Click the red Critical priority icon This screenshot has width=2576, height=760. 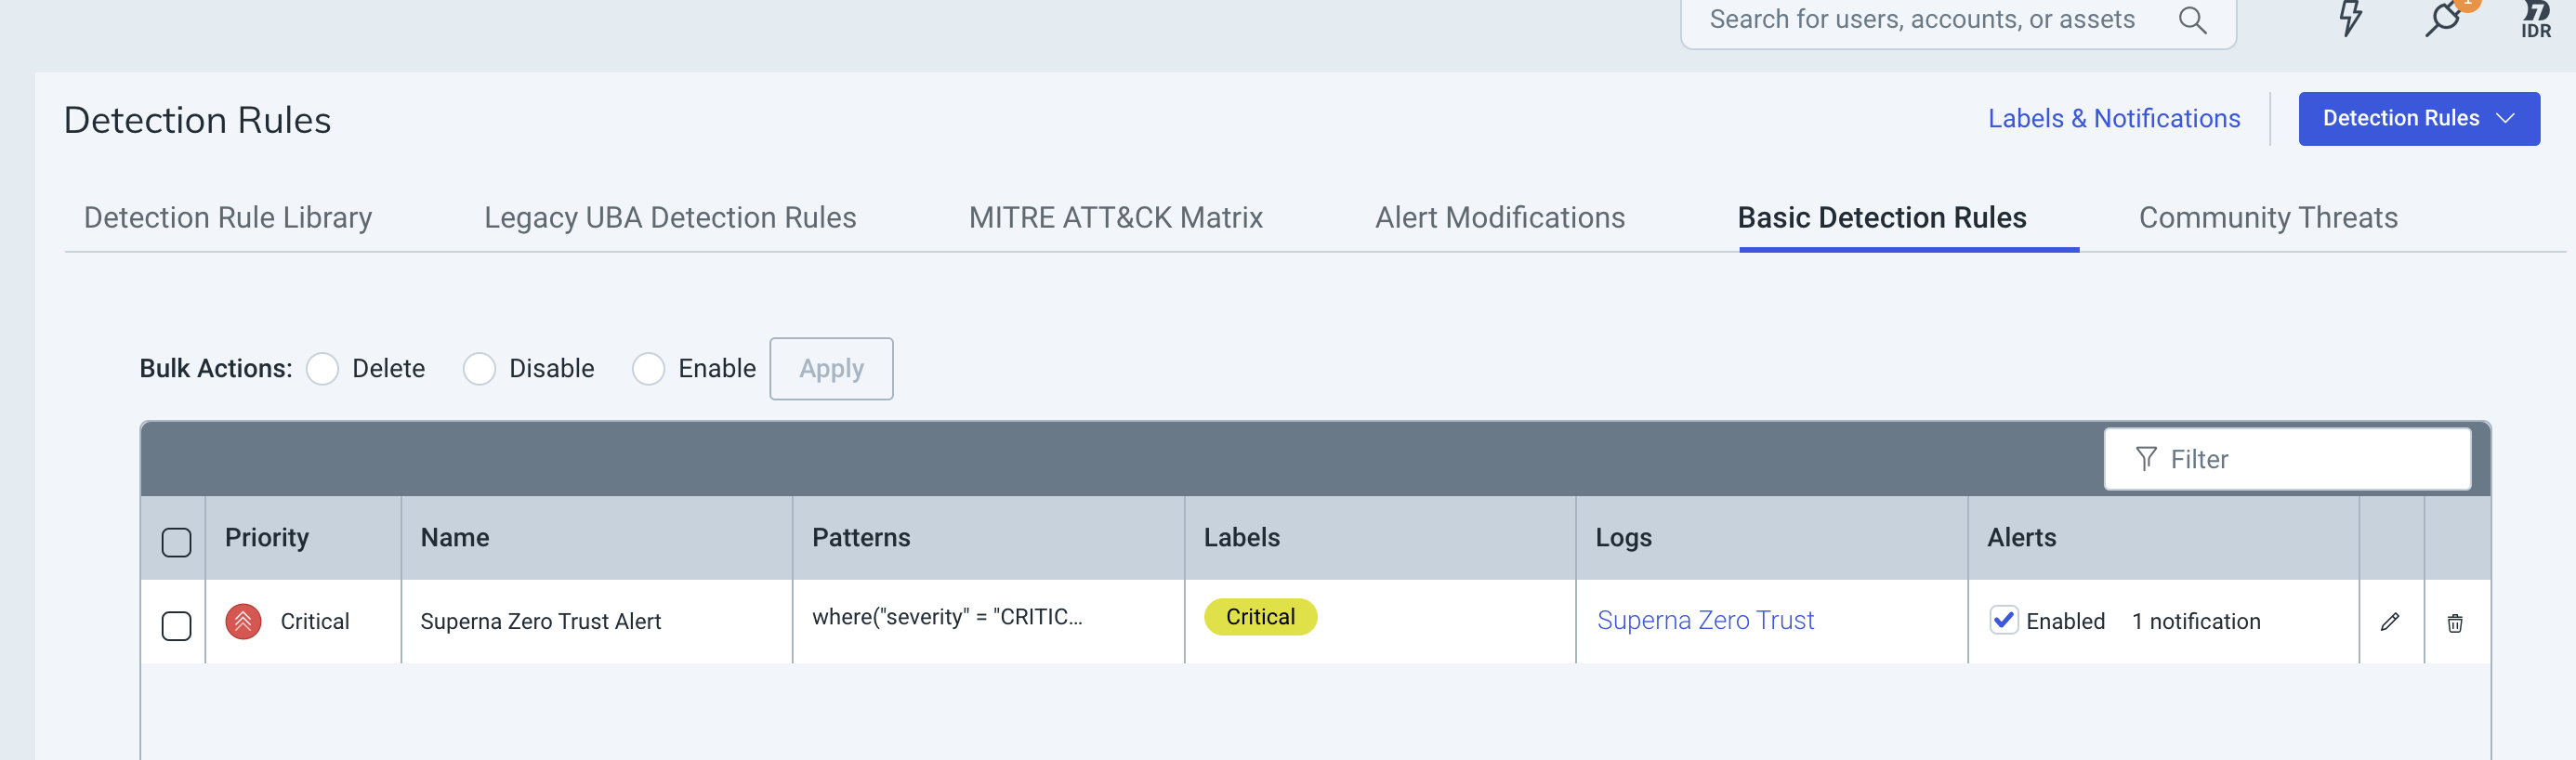(x=242, y=621)
